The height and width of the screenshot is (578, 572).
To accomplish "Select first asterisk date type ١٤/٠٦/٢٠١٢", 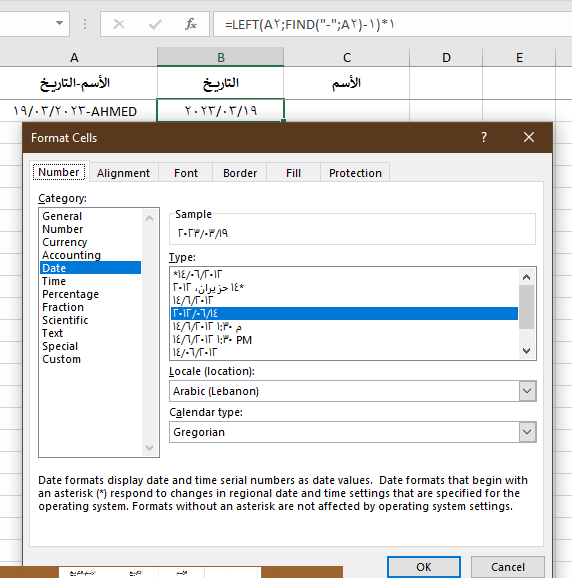I will [344, 274].
